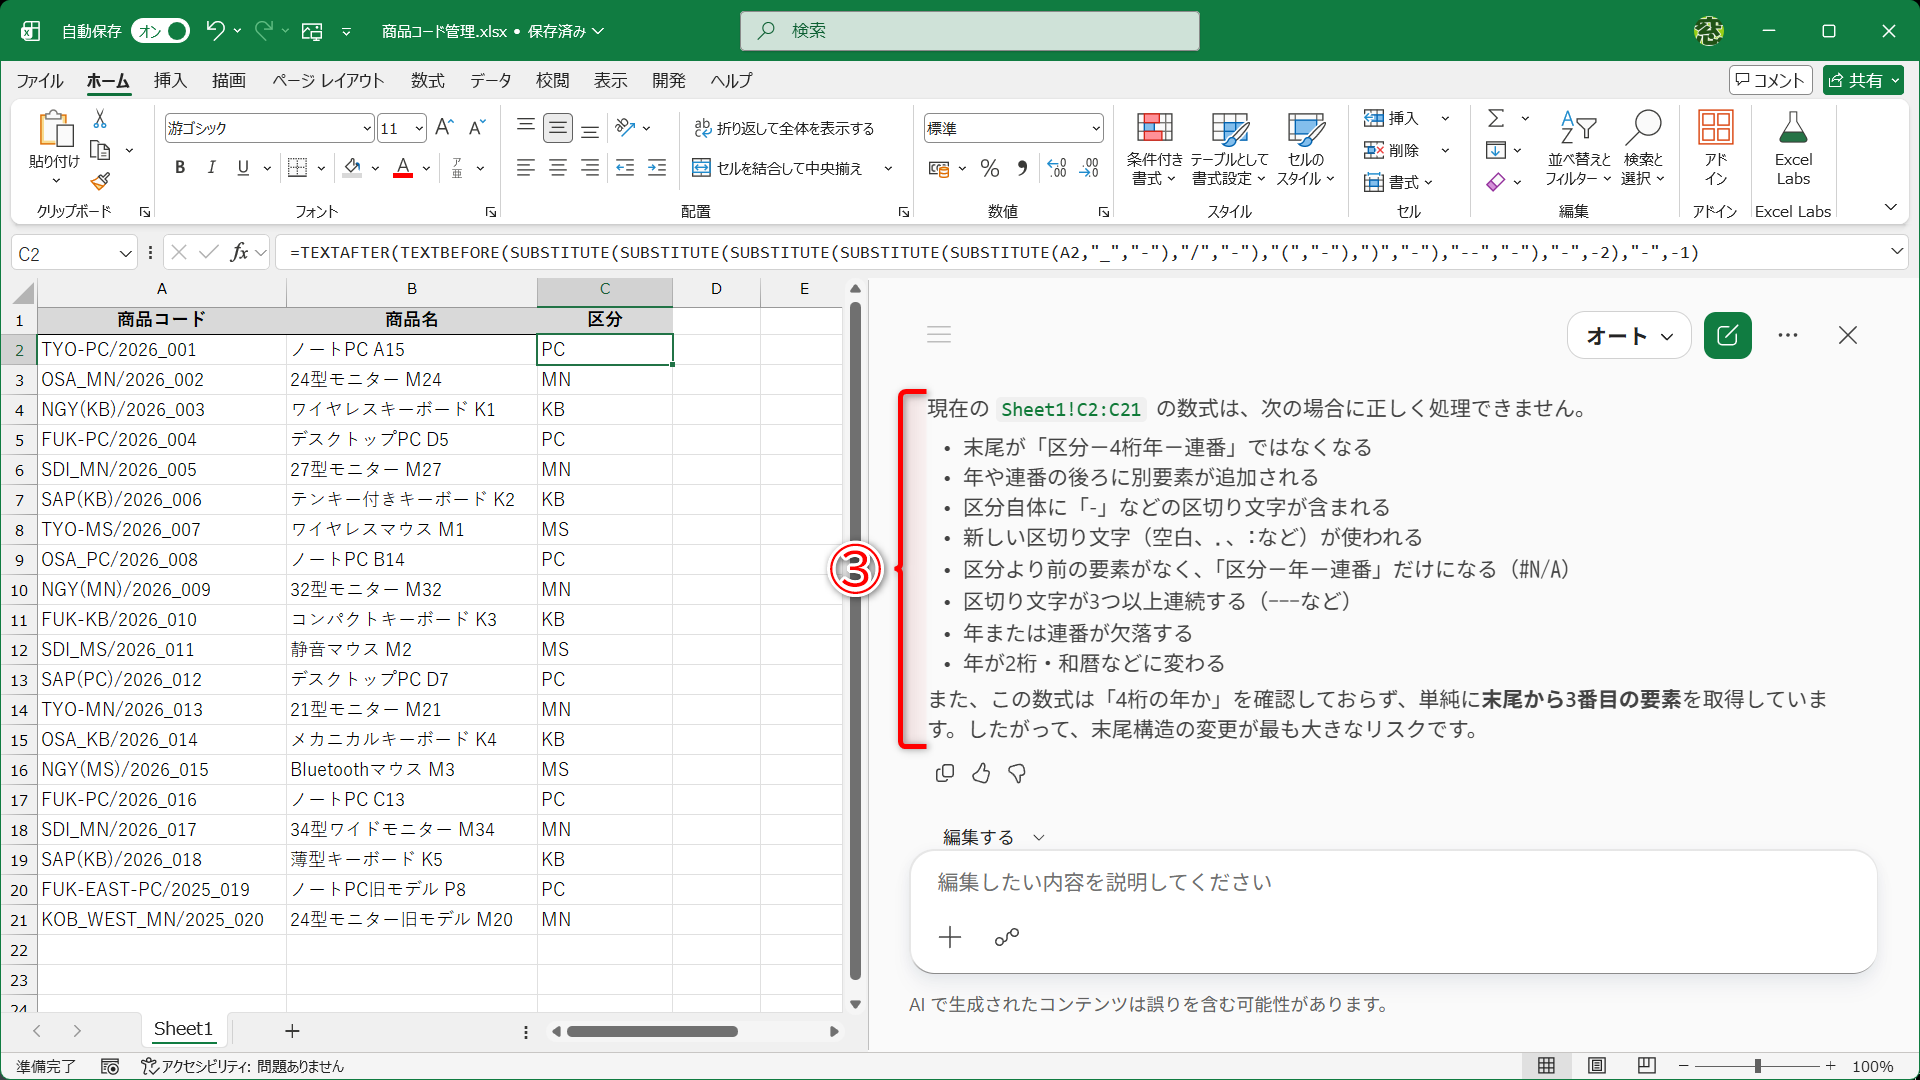Image resolution: width=1920 pixels, height=1080 pixels.
Task: Click the thumbs down feedback icon
Action: 1017,773
